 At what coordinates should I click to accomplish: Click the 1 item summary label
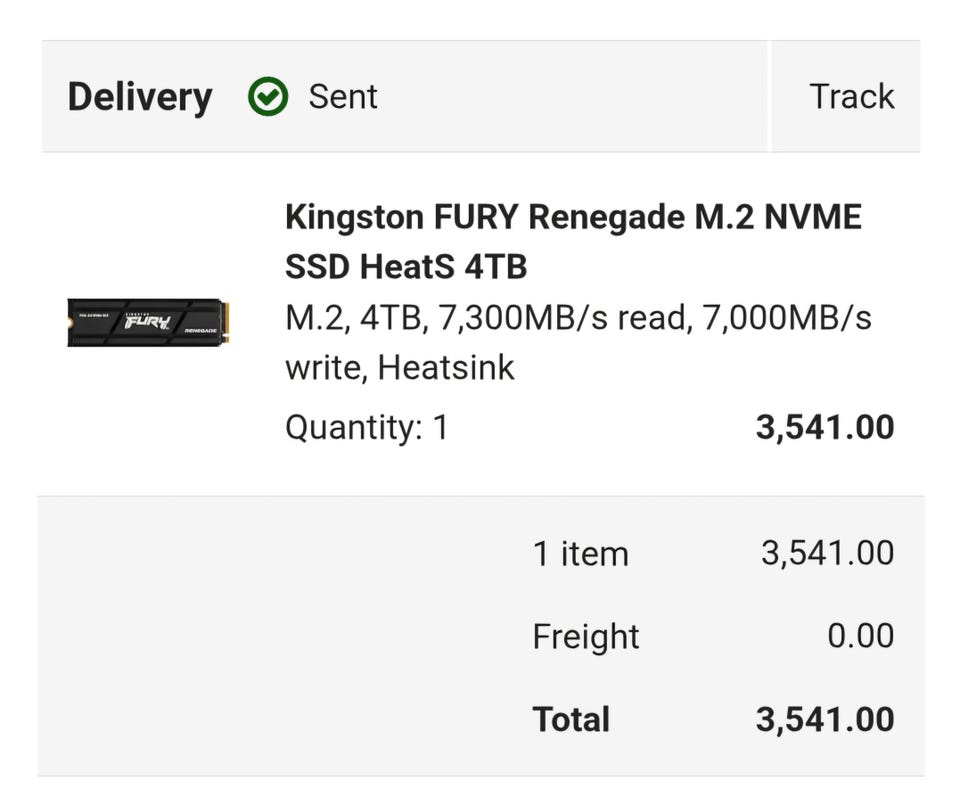tap(580, 553)
